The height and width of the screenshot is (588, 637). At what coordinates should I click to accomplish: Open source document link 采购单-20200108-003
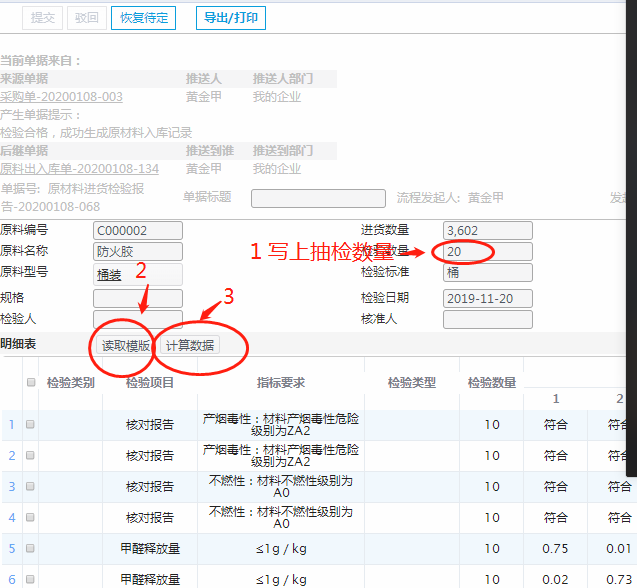[61, 97]
